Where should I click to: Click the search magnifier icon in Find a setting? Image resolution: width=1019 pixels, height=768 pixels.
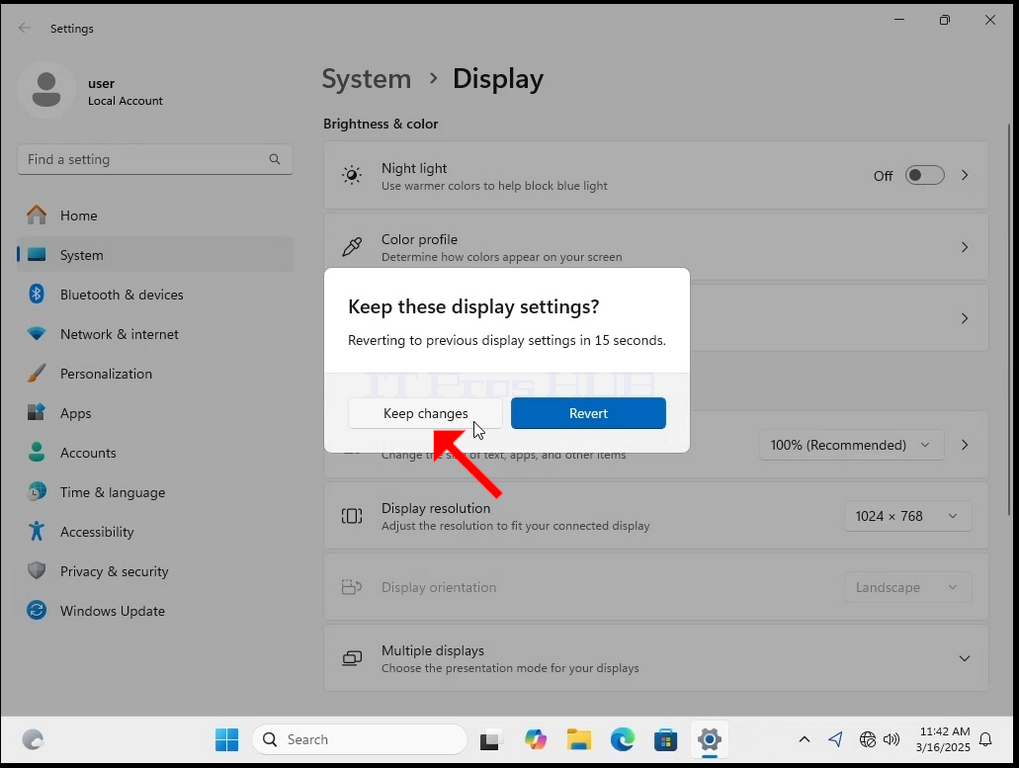pyautogui.click(x=275, y=159)
